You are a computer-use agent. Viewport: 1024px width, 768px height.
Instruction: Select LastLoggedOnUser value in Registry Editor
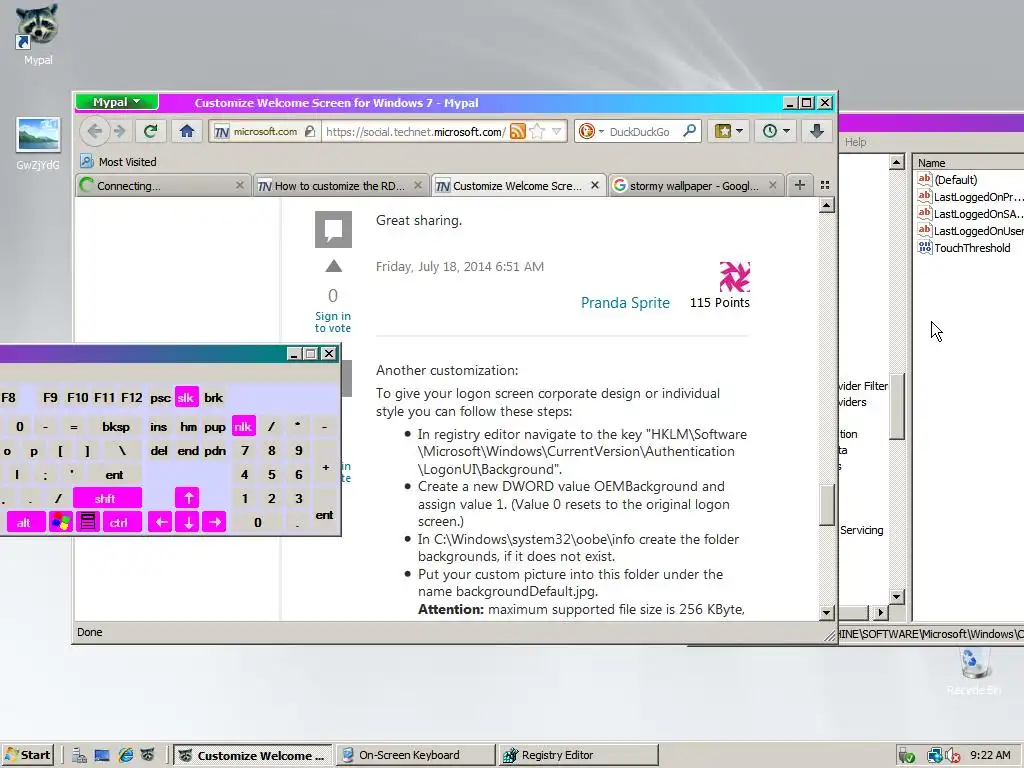(x=972, y=231)
